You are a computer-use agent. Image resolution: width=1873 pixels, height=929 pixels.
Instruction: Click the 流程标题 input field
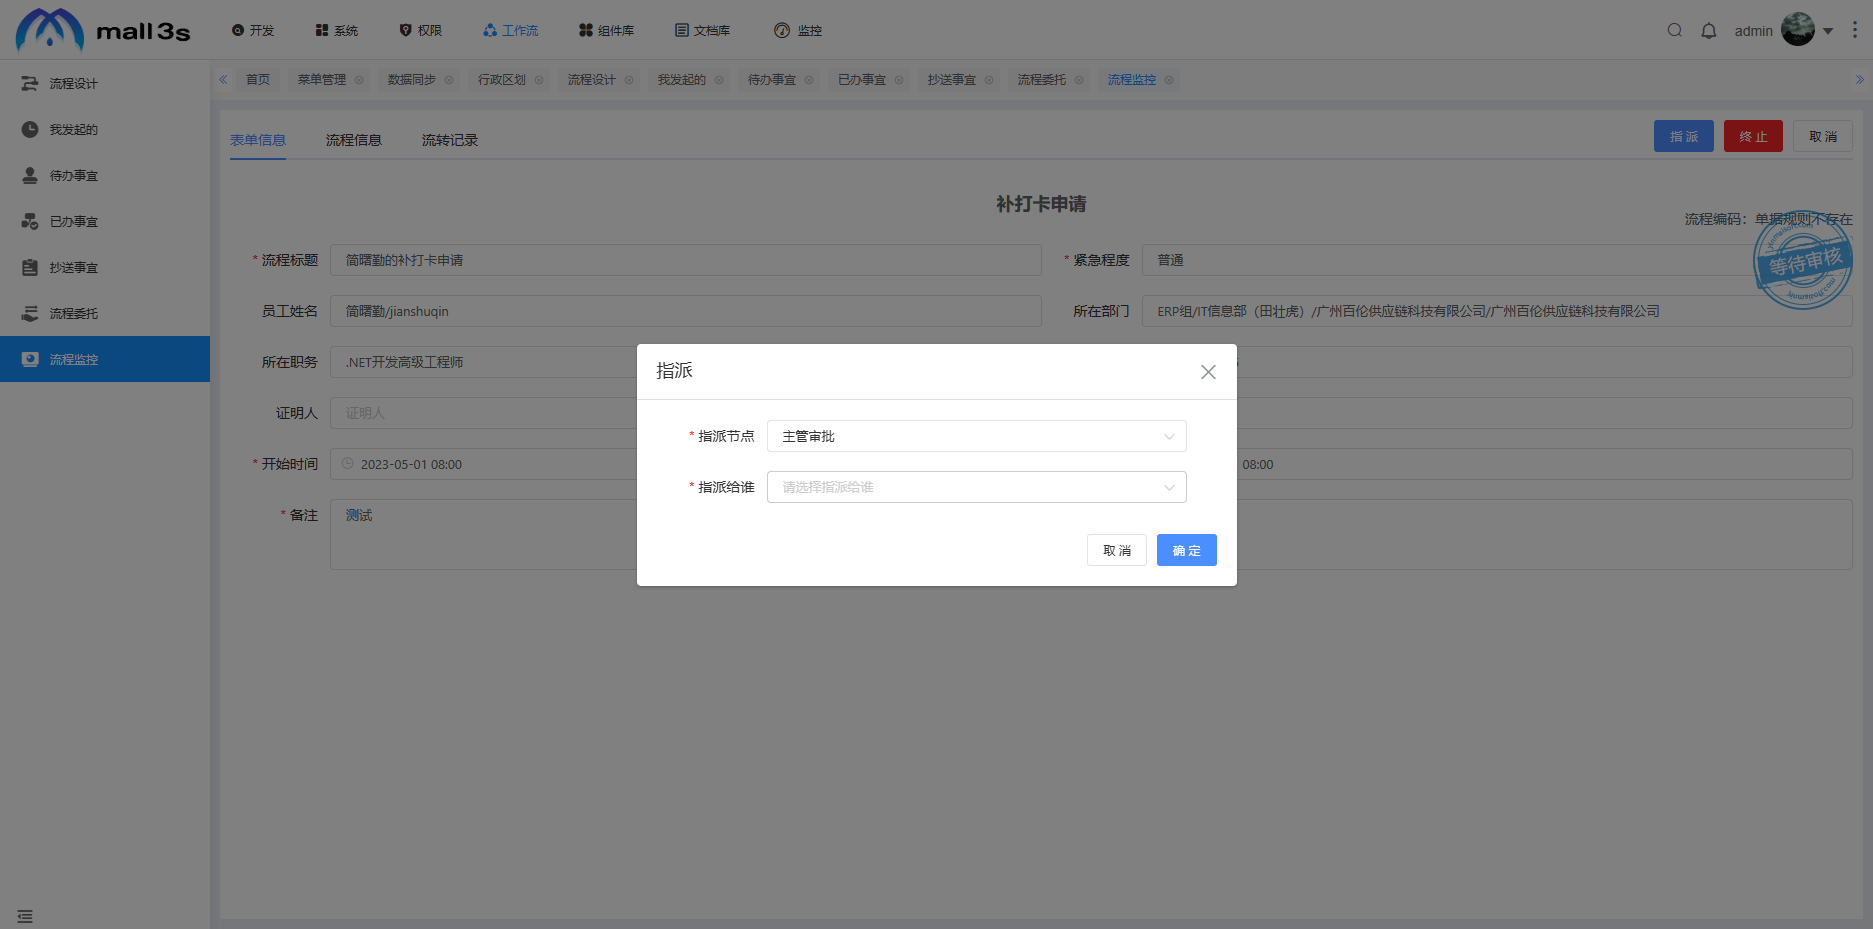tap(686, 260)
